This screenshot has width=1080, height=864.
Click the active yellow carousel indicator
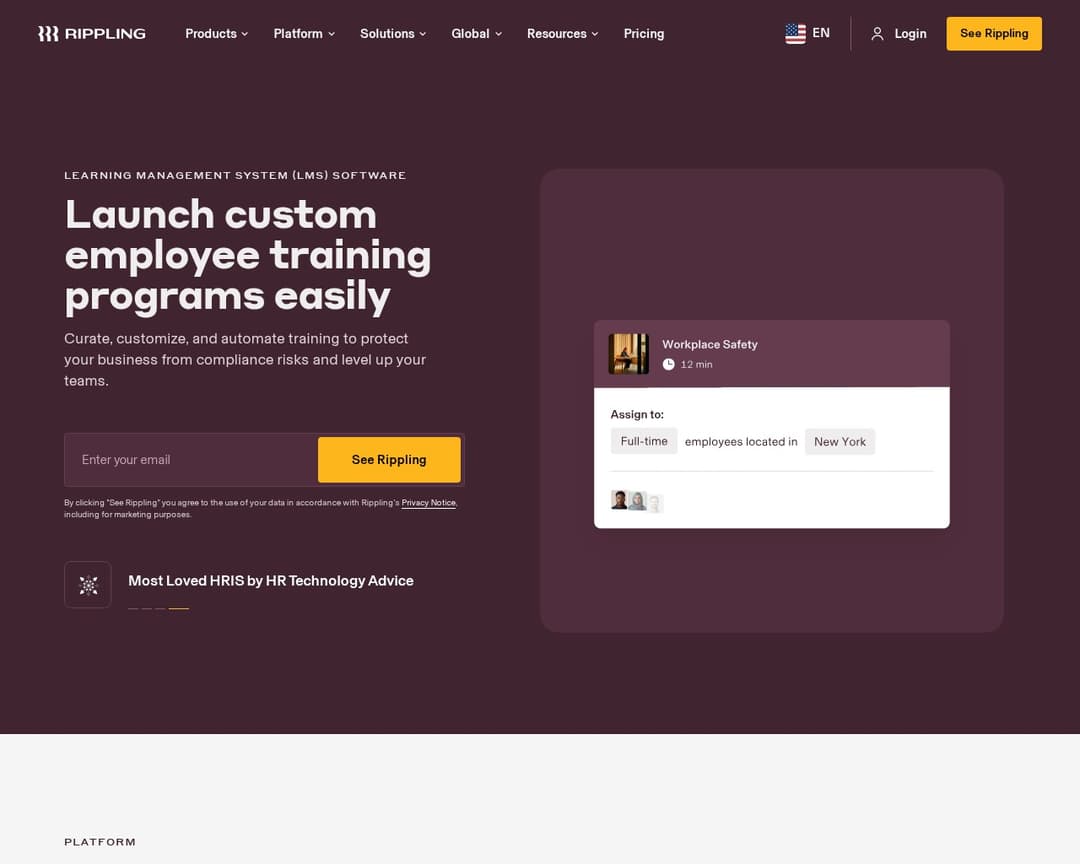coord(178,608)
